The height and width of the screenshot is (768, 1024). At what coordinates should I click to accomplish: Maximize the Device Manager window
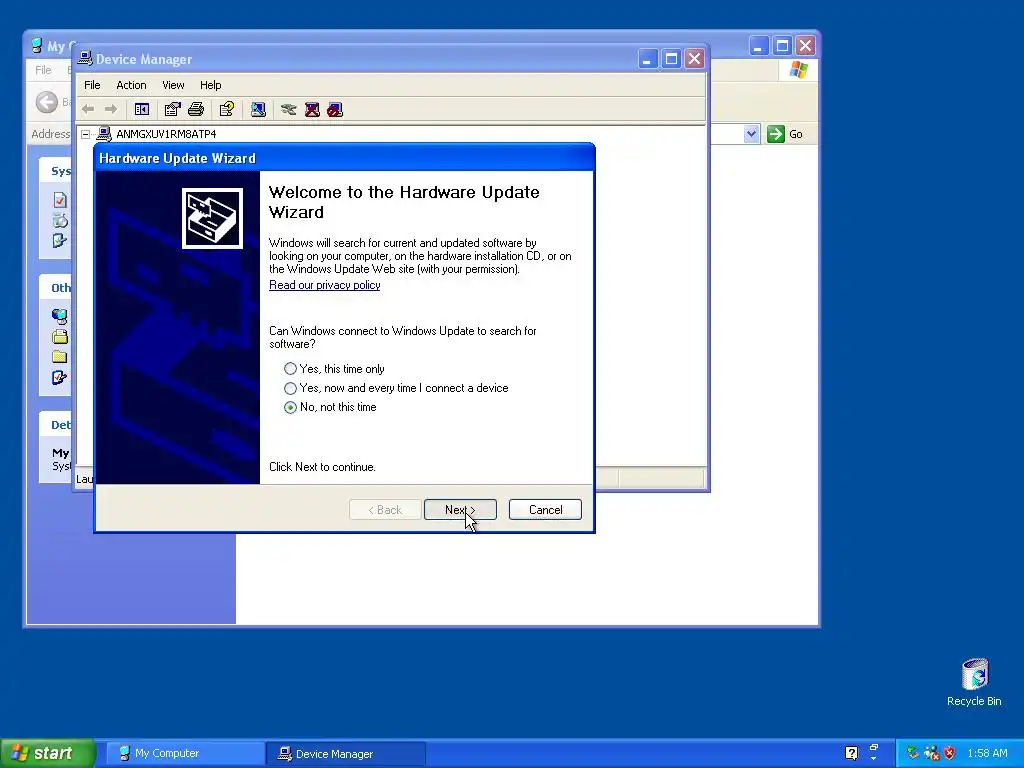point(671,59)
